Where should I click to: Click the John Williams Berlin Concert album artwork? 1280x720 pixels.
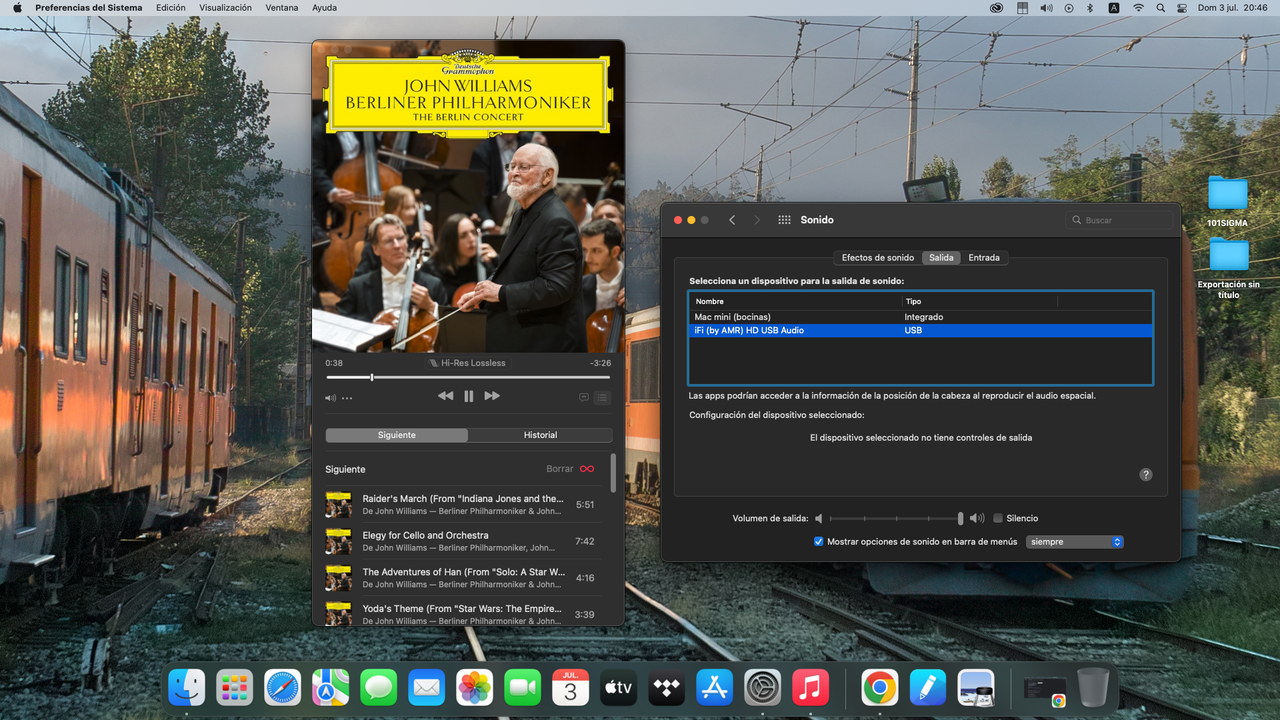pyautogui.click(x=468, y=196)
